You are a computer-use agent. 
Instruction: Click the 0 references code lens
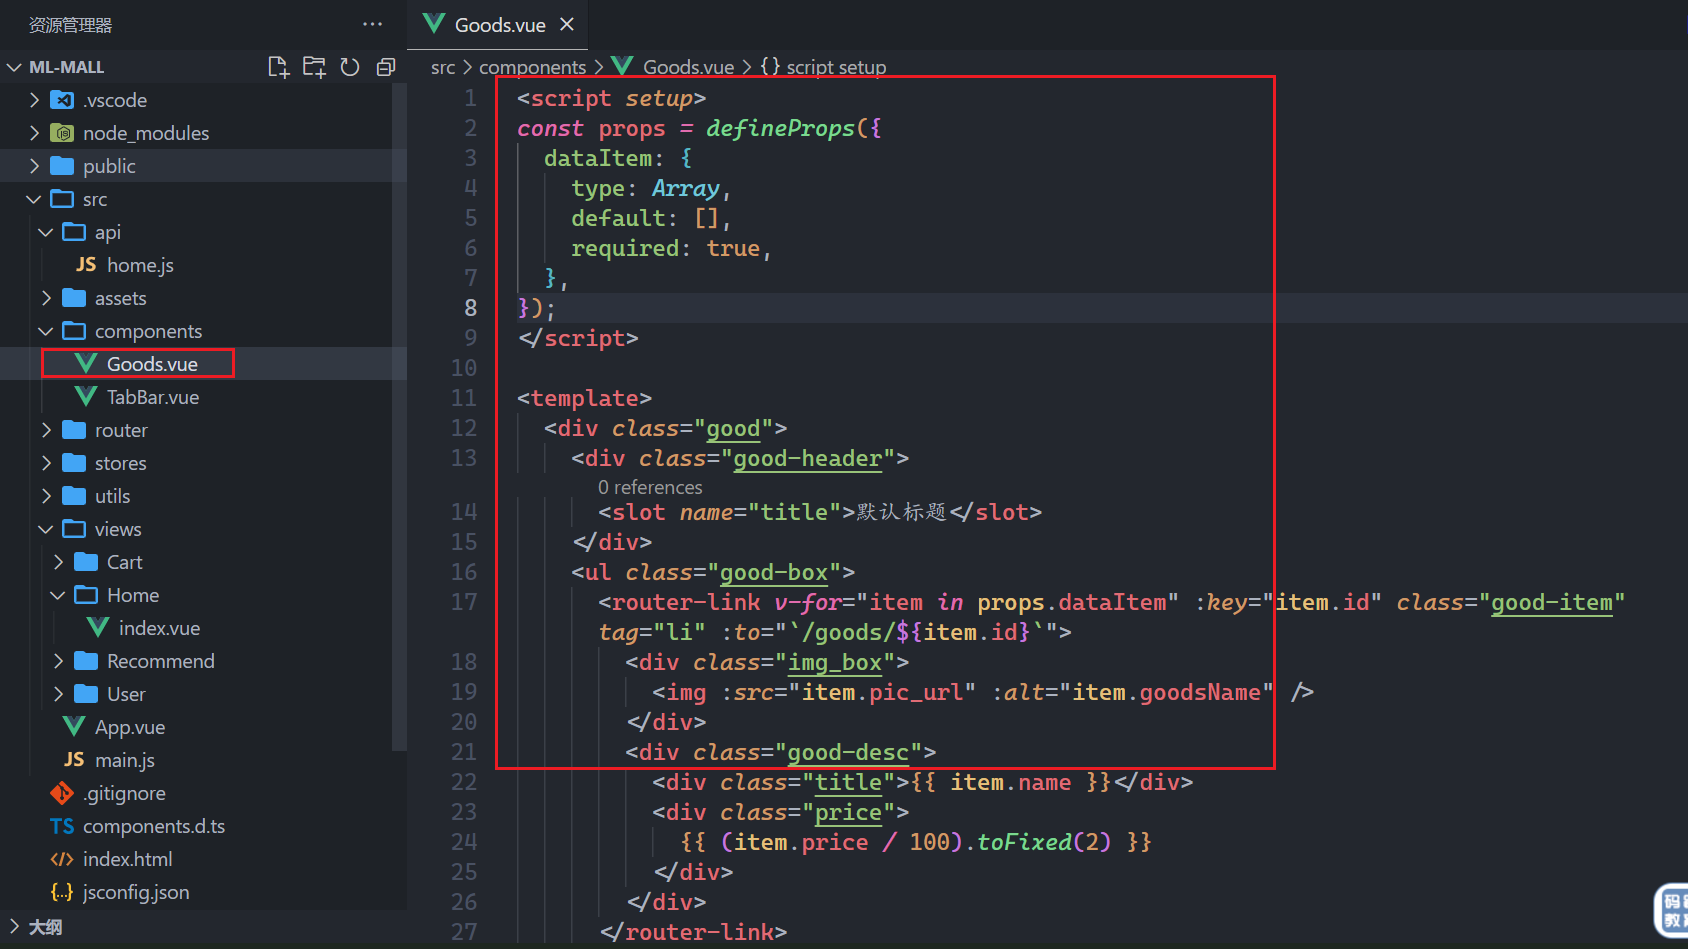click(x=650, y=487)
